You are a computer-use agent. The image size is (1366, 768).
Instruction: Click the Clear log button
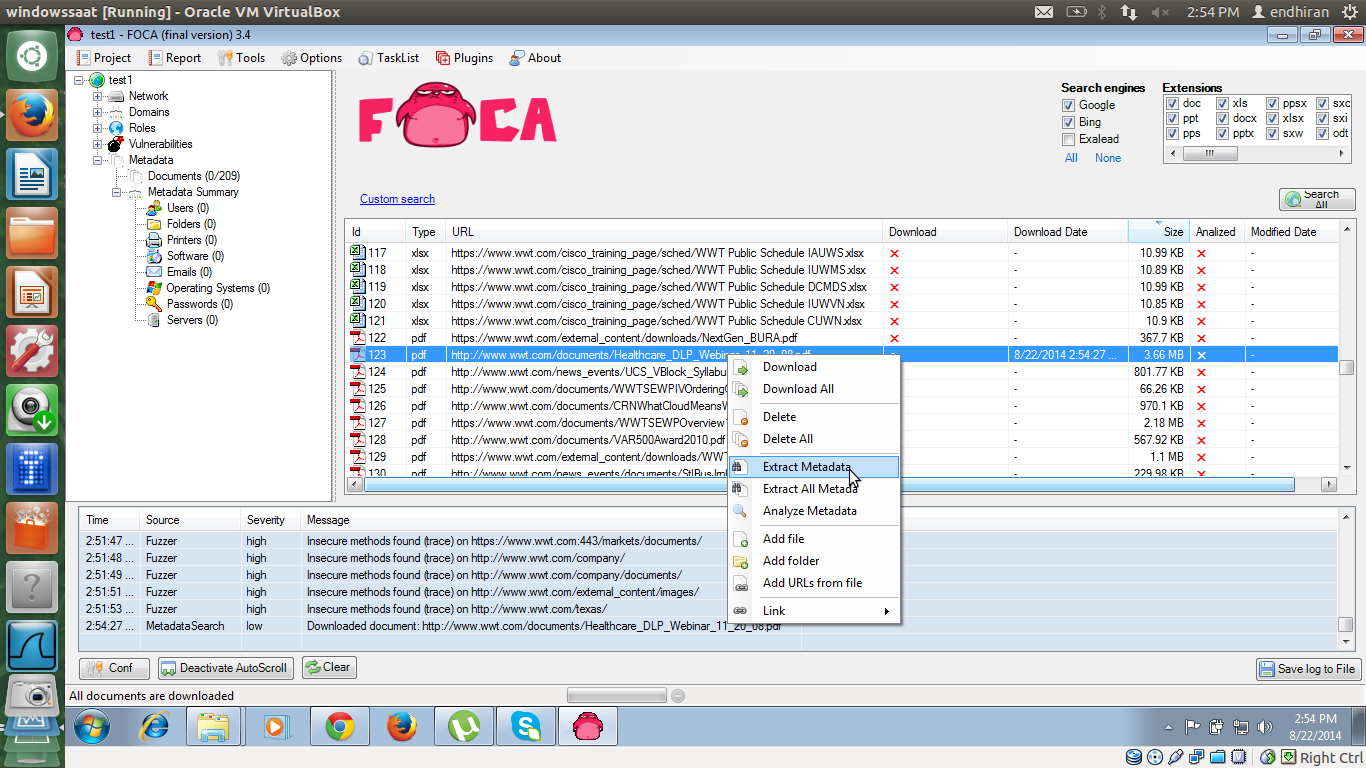pos(329,667)
